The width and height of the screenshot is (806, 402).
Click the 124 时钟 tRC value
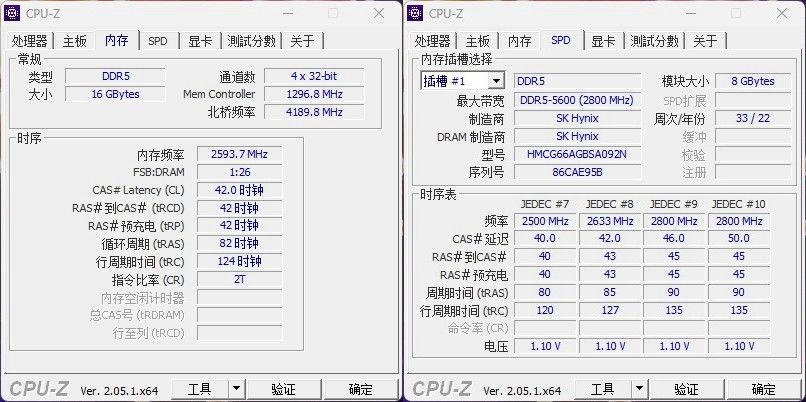click(x=239, y=261)
